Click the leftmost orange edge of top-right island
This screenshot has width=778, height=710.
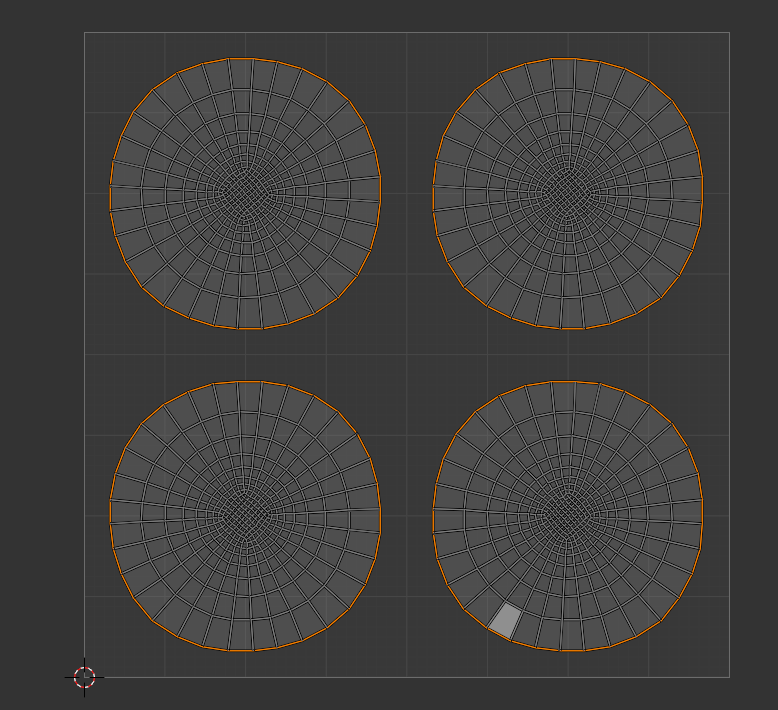[433, 197]
